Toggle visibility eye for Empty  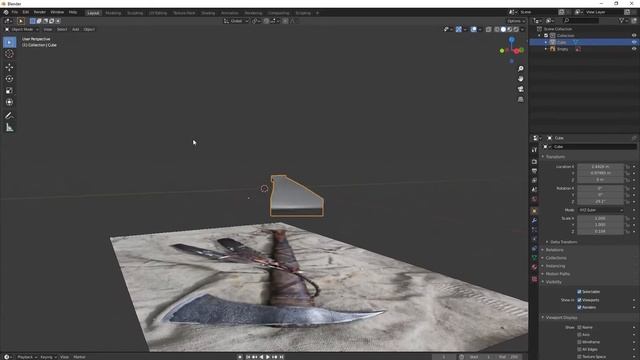point(634,49)
